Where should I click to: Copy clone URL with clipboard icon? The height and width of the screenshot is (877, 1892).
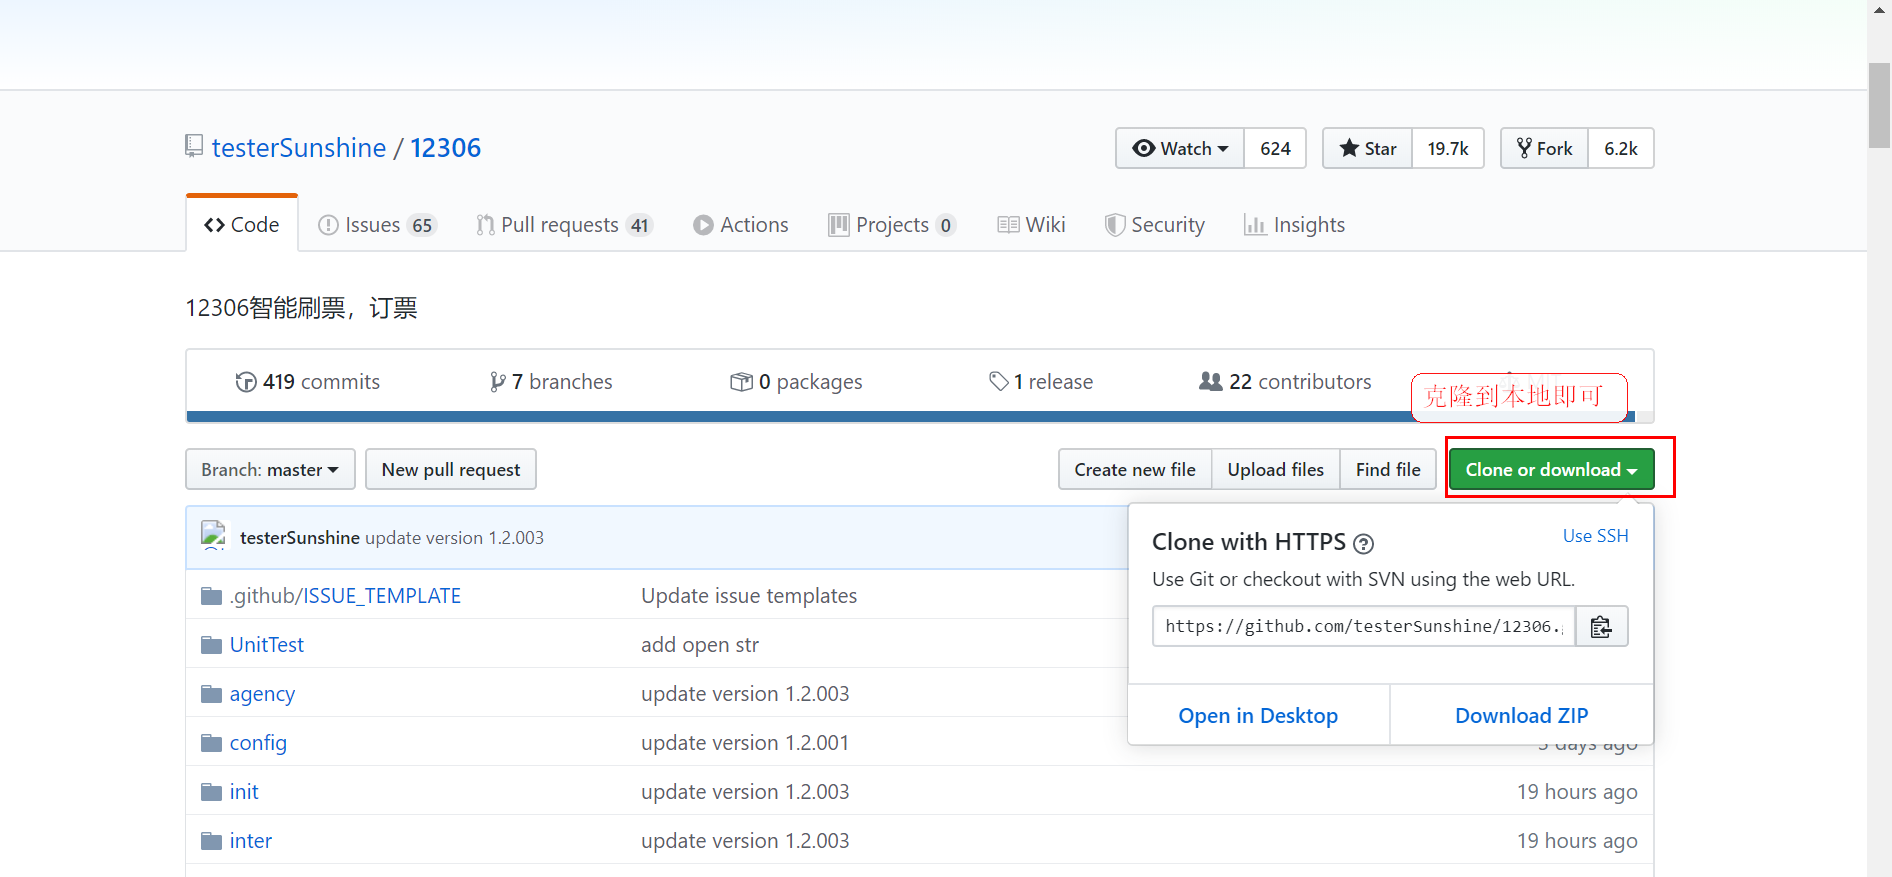click(x=1601, y=627)
